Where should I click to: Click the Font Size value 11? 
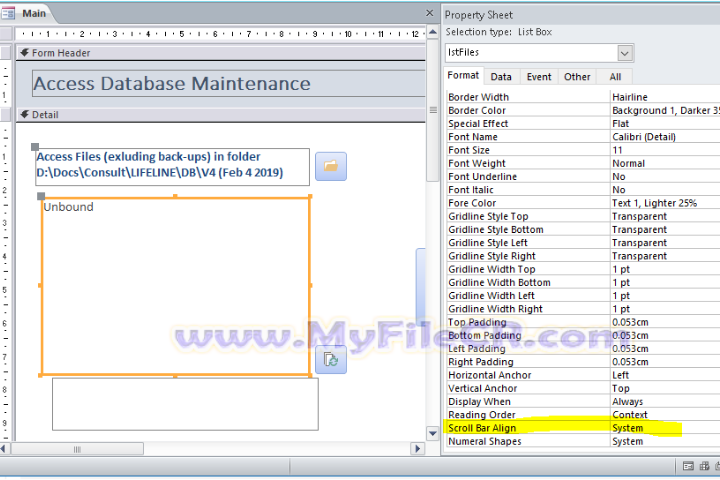[x=665, y=150]
